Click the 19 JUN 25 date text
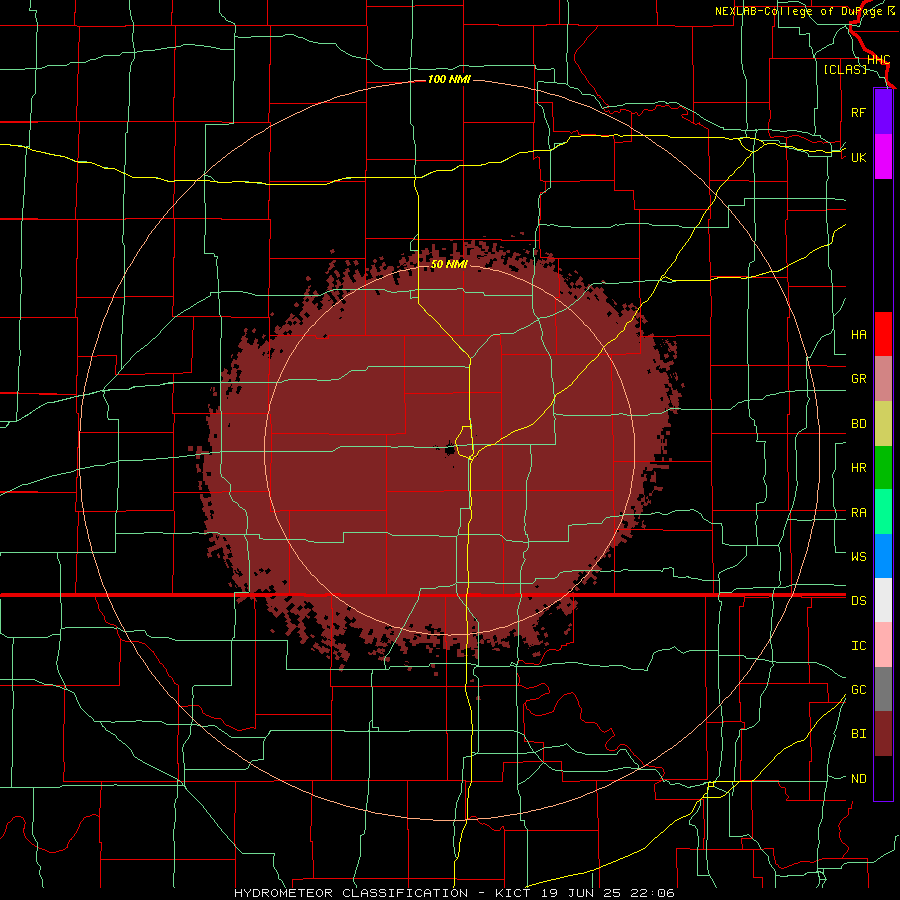900x900 pixels. 581,893
